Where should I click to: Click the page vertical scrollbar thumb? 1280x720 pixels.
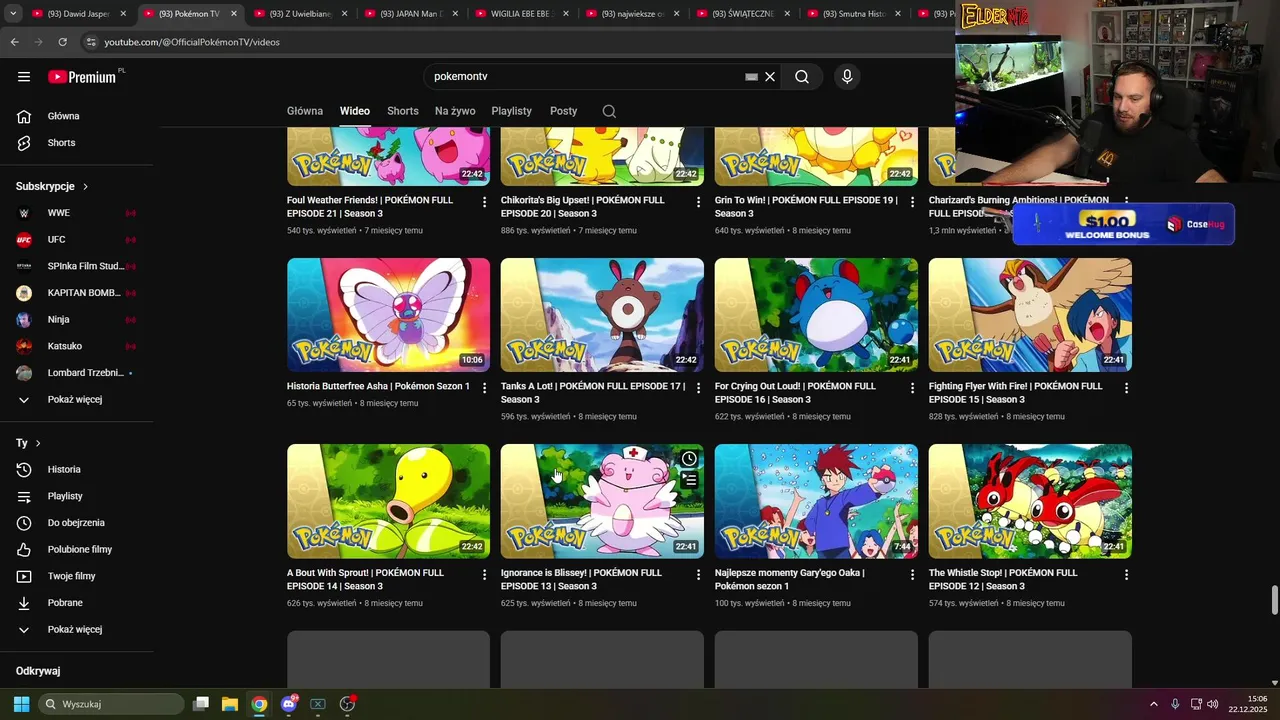click(1274, 601)
